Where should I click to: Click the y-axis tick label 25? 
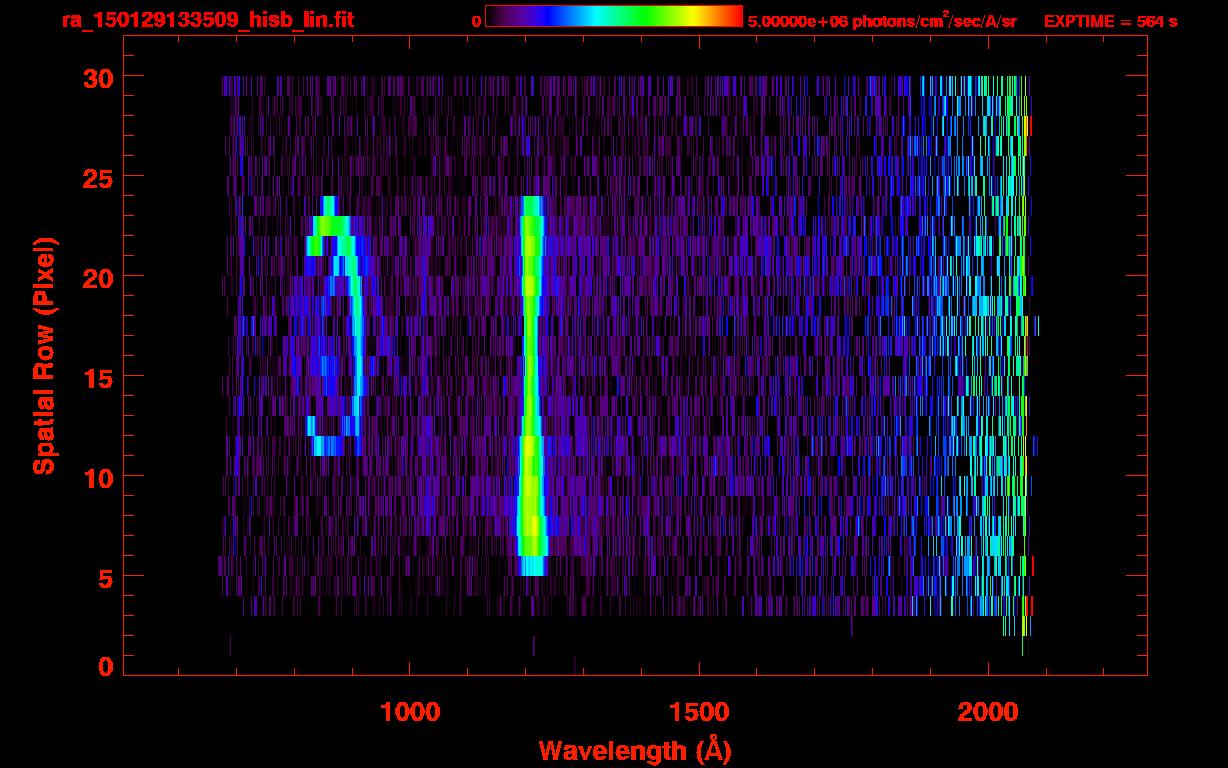[96, 177]
